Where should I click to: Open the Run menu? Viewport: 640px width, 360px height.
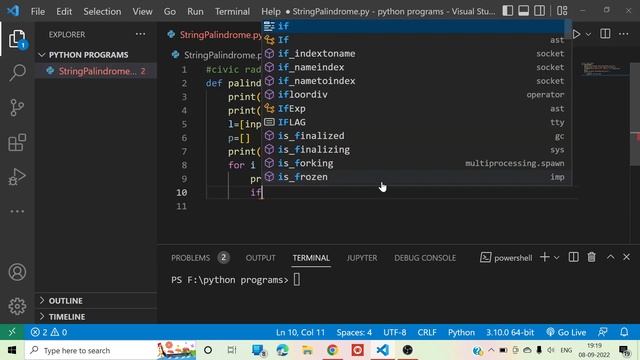(195, 11)
